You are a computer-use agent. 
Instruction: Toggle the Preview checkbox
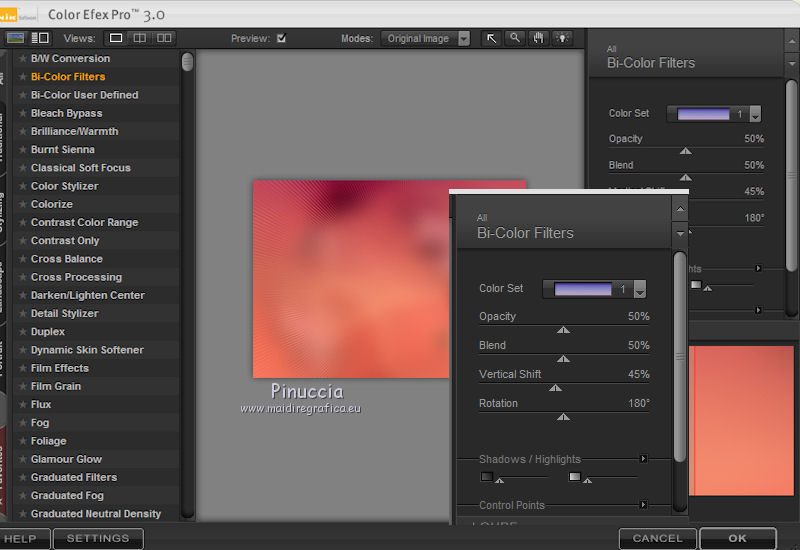(x=281, y=38)
